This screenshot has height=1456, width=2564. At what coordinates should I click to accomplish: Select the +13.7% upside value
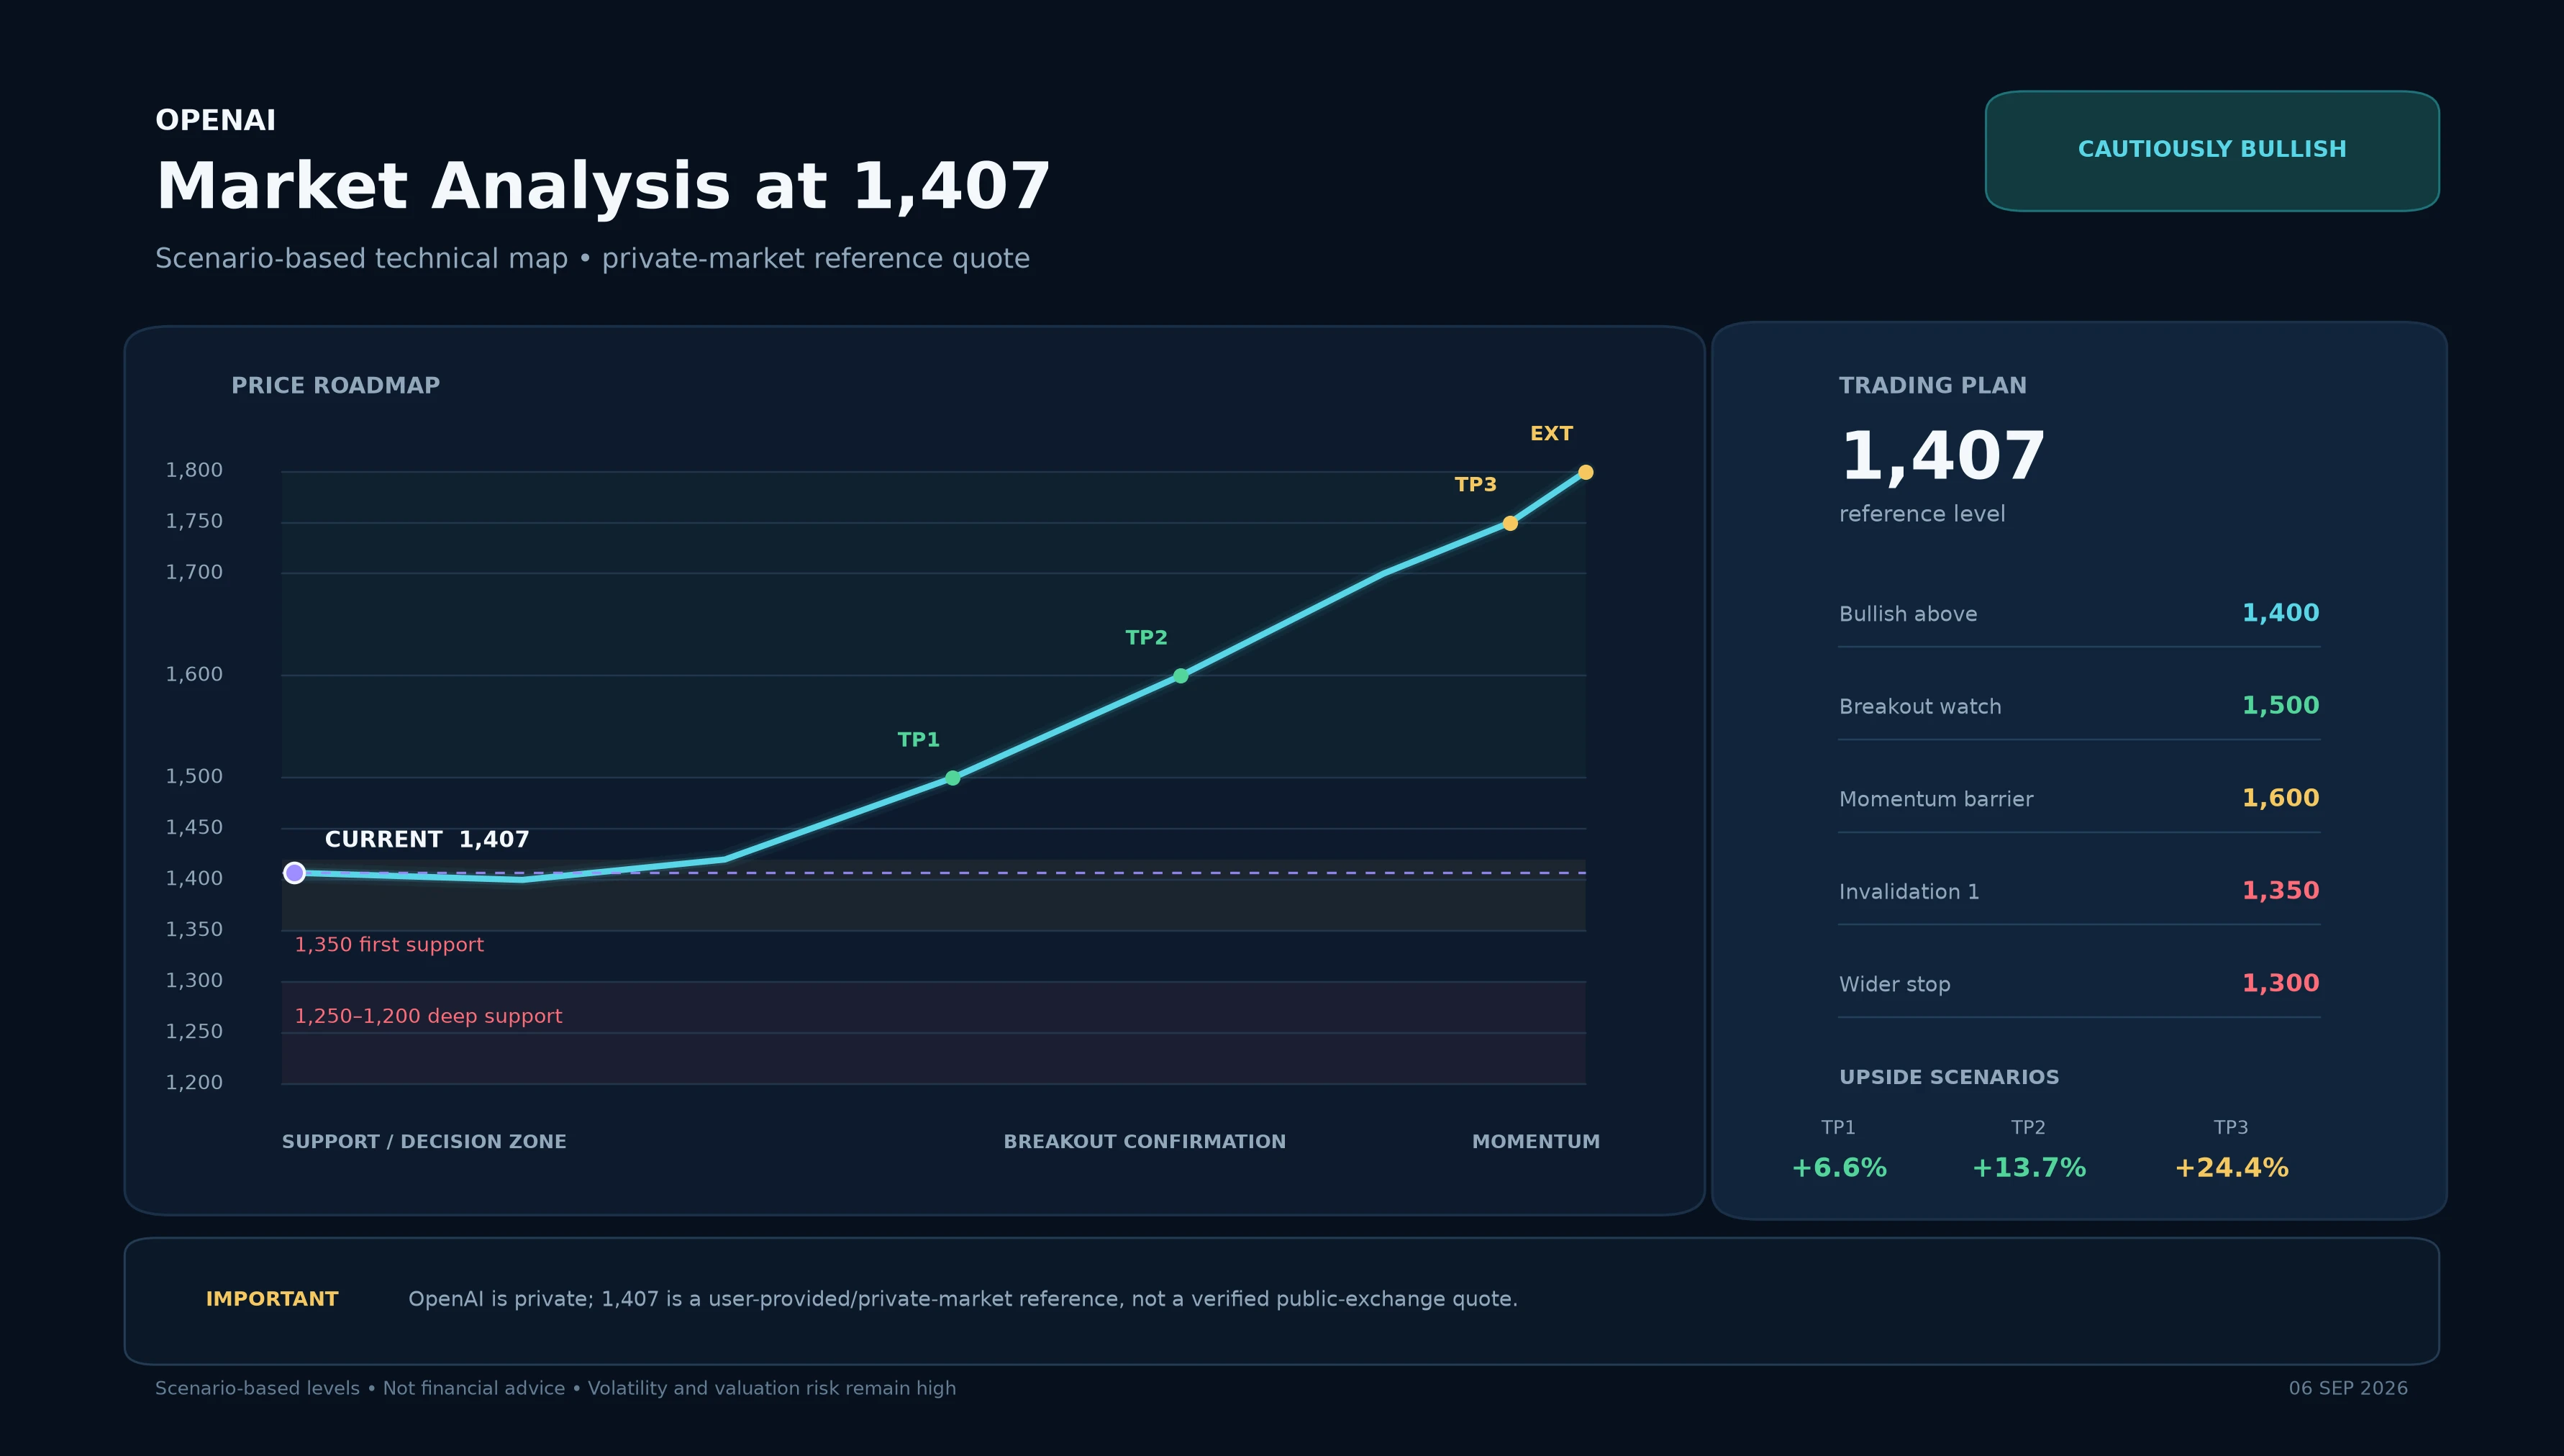point(2029,1168)
